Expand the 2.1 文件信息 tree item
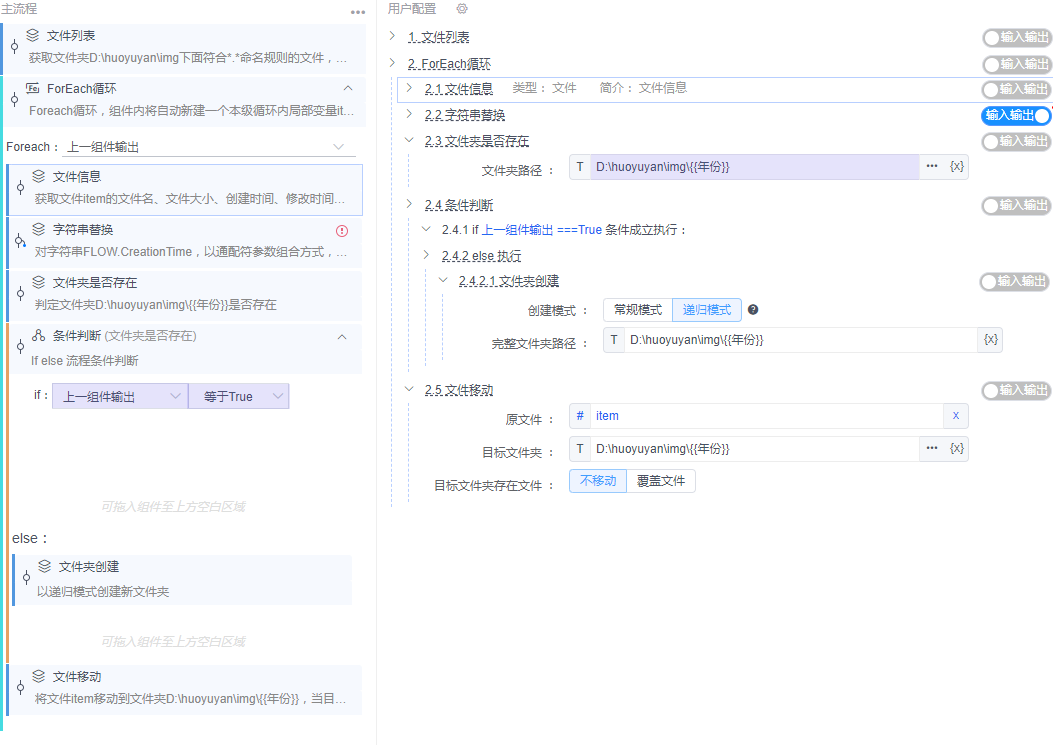Viewport: 1053px width, 745px height. pos(408,88)
